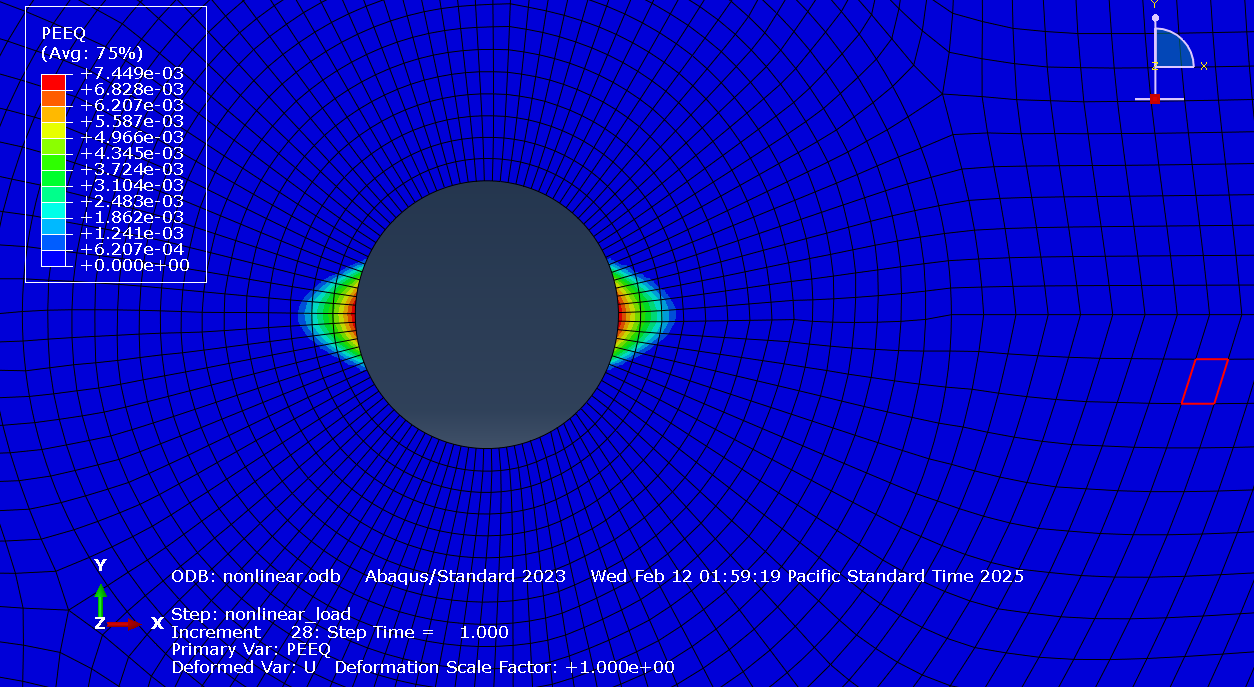Click the red origin marker of the compass
1254x687 pixels.
(1155, 99)
